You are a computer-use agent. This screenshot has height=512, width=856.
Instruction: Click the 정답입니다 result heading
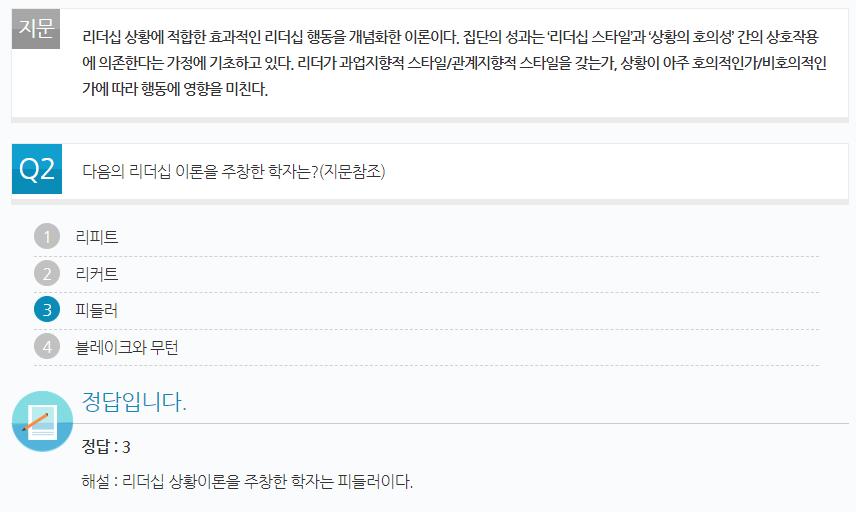134,402
